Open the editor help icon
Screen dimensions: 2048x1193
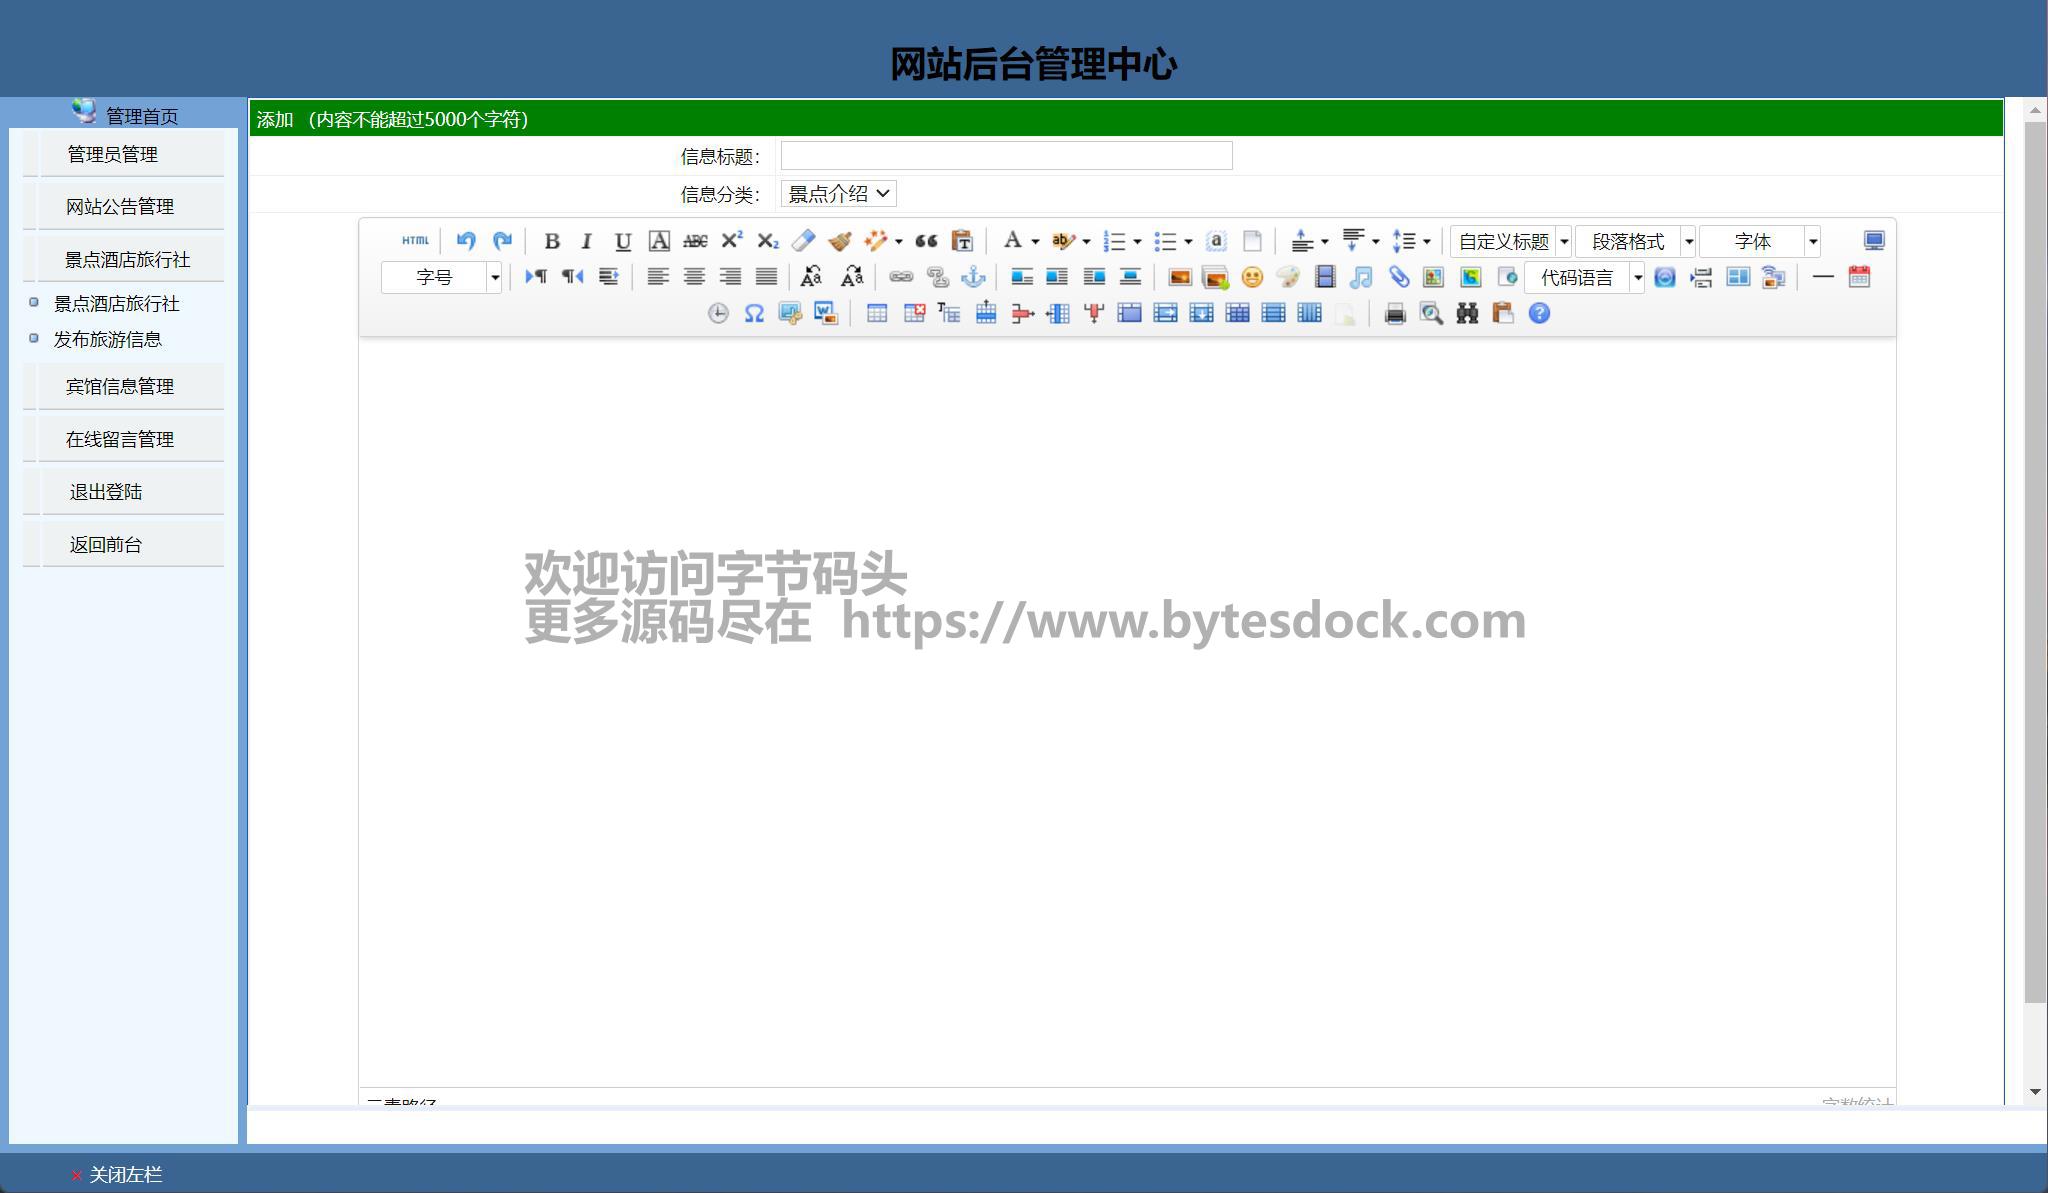point(1539,314)
